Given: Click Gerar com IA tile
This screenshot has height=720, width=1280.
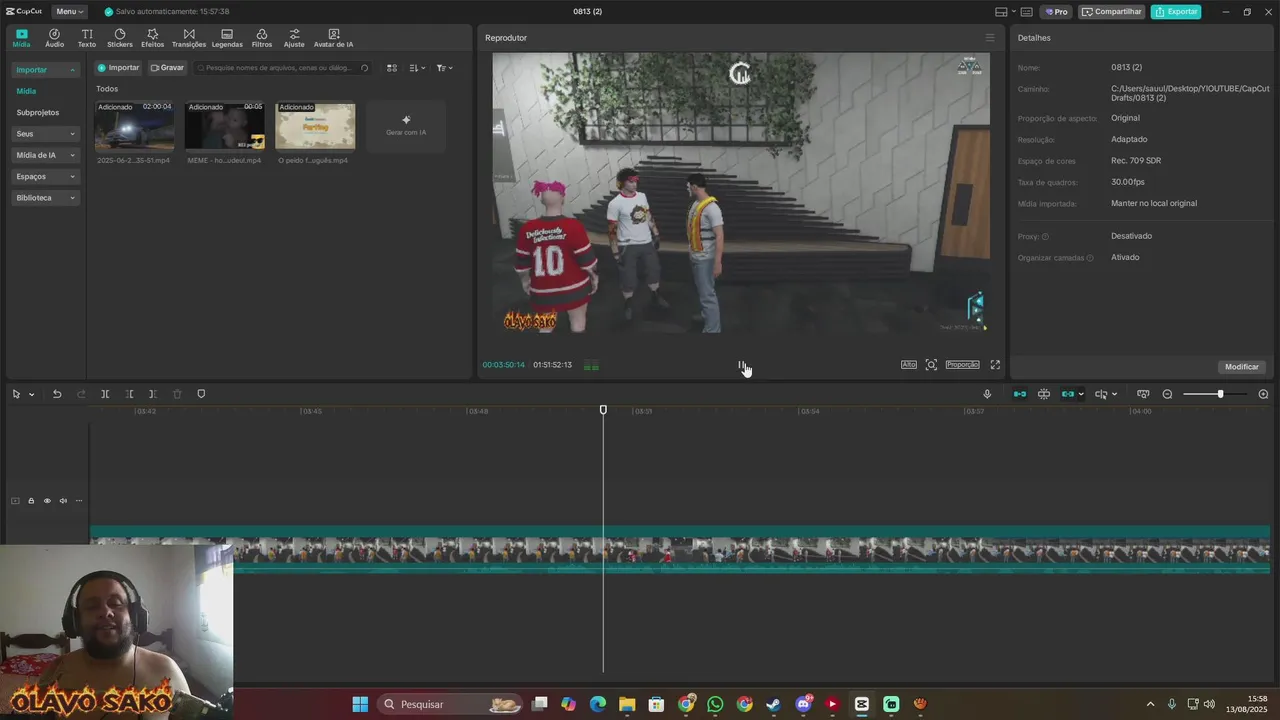Looking at the screenshot, I should [406, 127].
